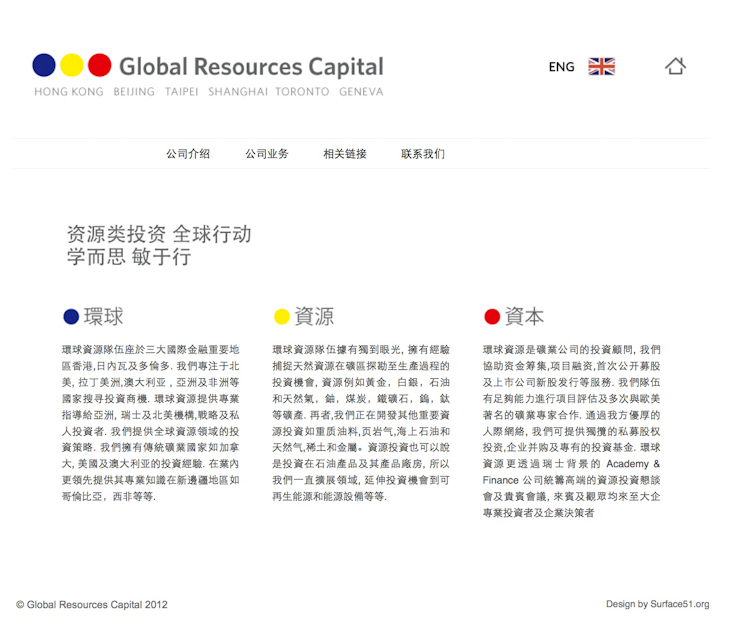
Task: Click the tagline 学而思 敏于行
Action: (x=129, y=257)
